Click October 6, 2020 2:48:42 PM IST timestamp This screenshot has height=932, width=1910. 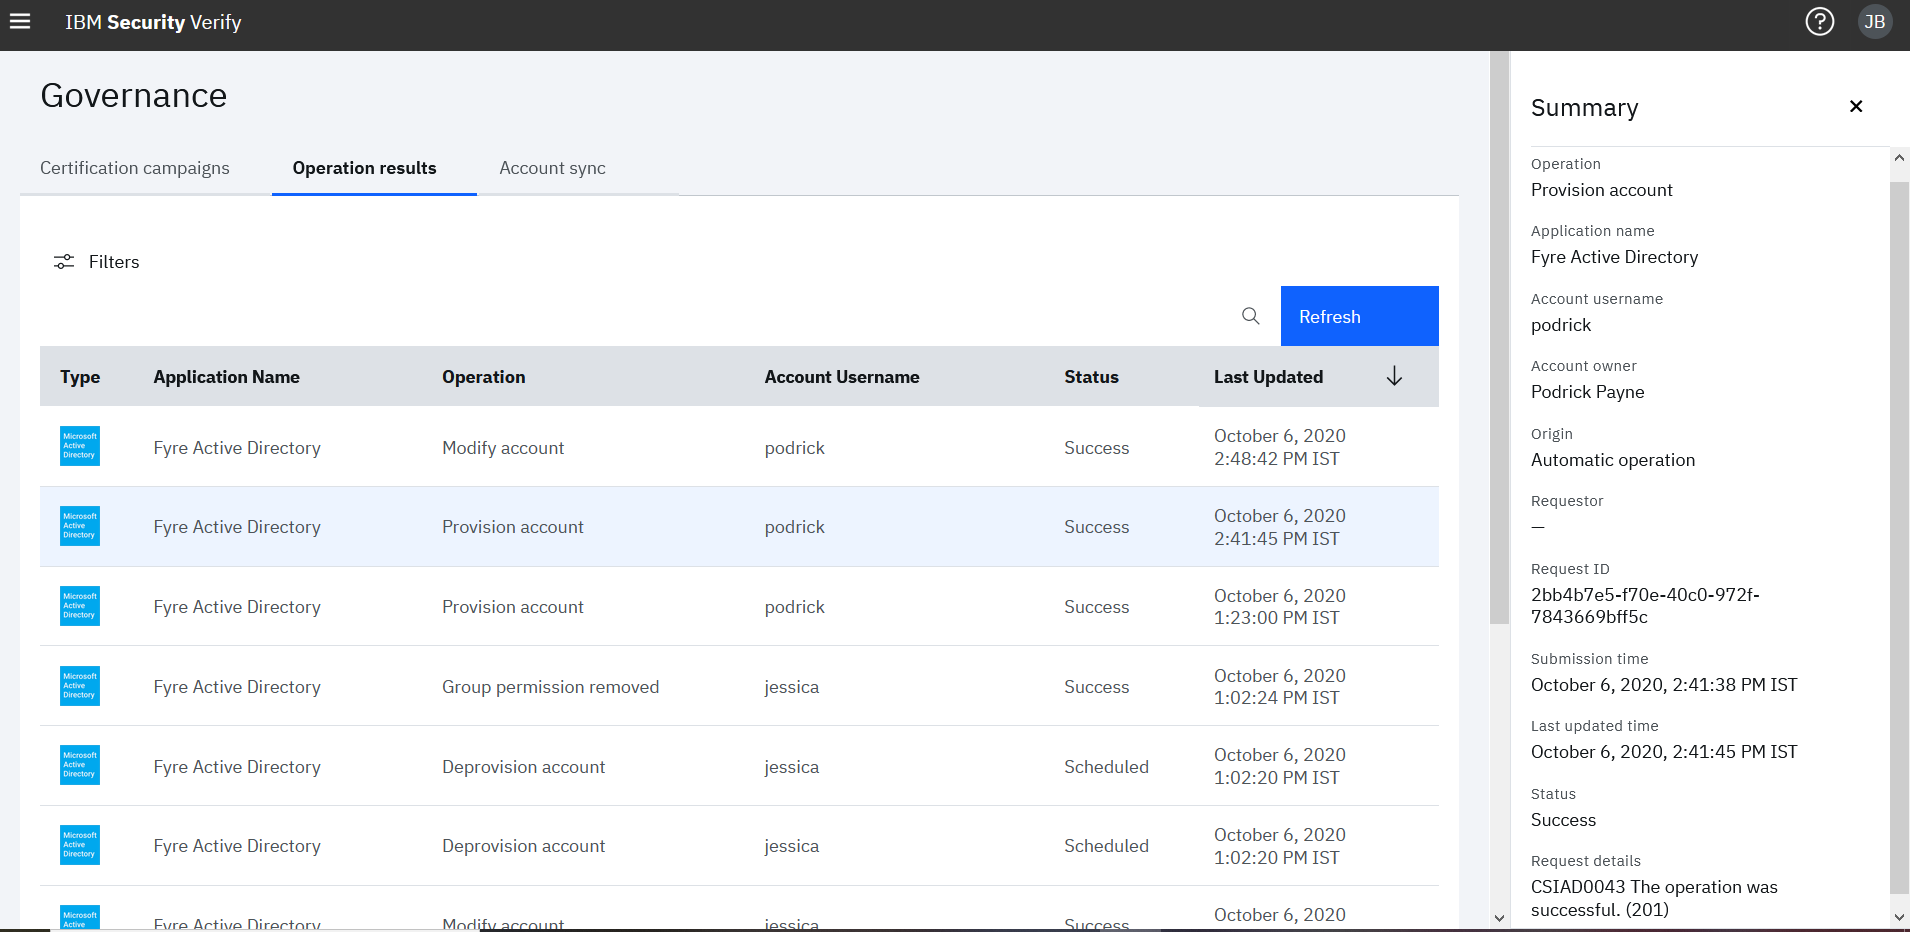(1280, 447)
